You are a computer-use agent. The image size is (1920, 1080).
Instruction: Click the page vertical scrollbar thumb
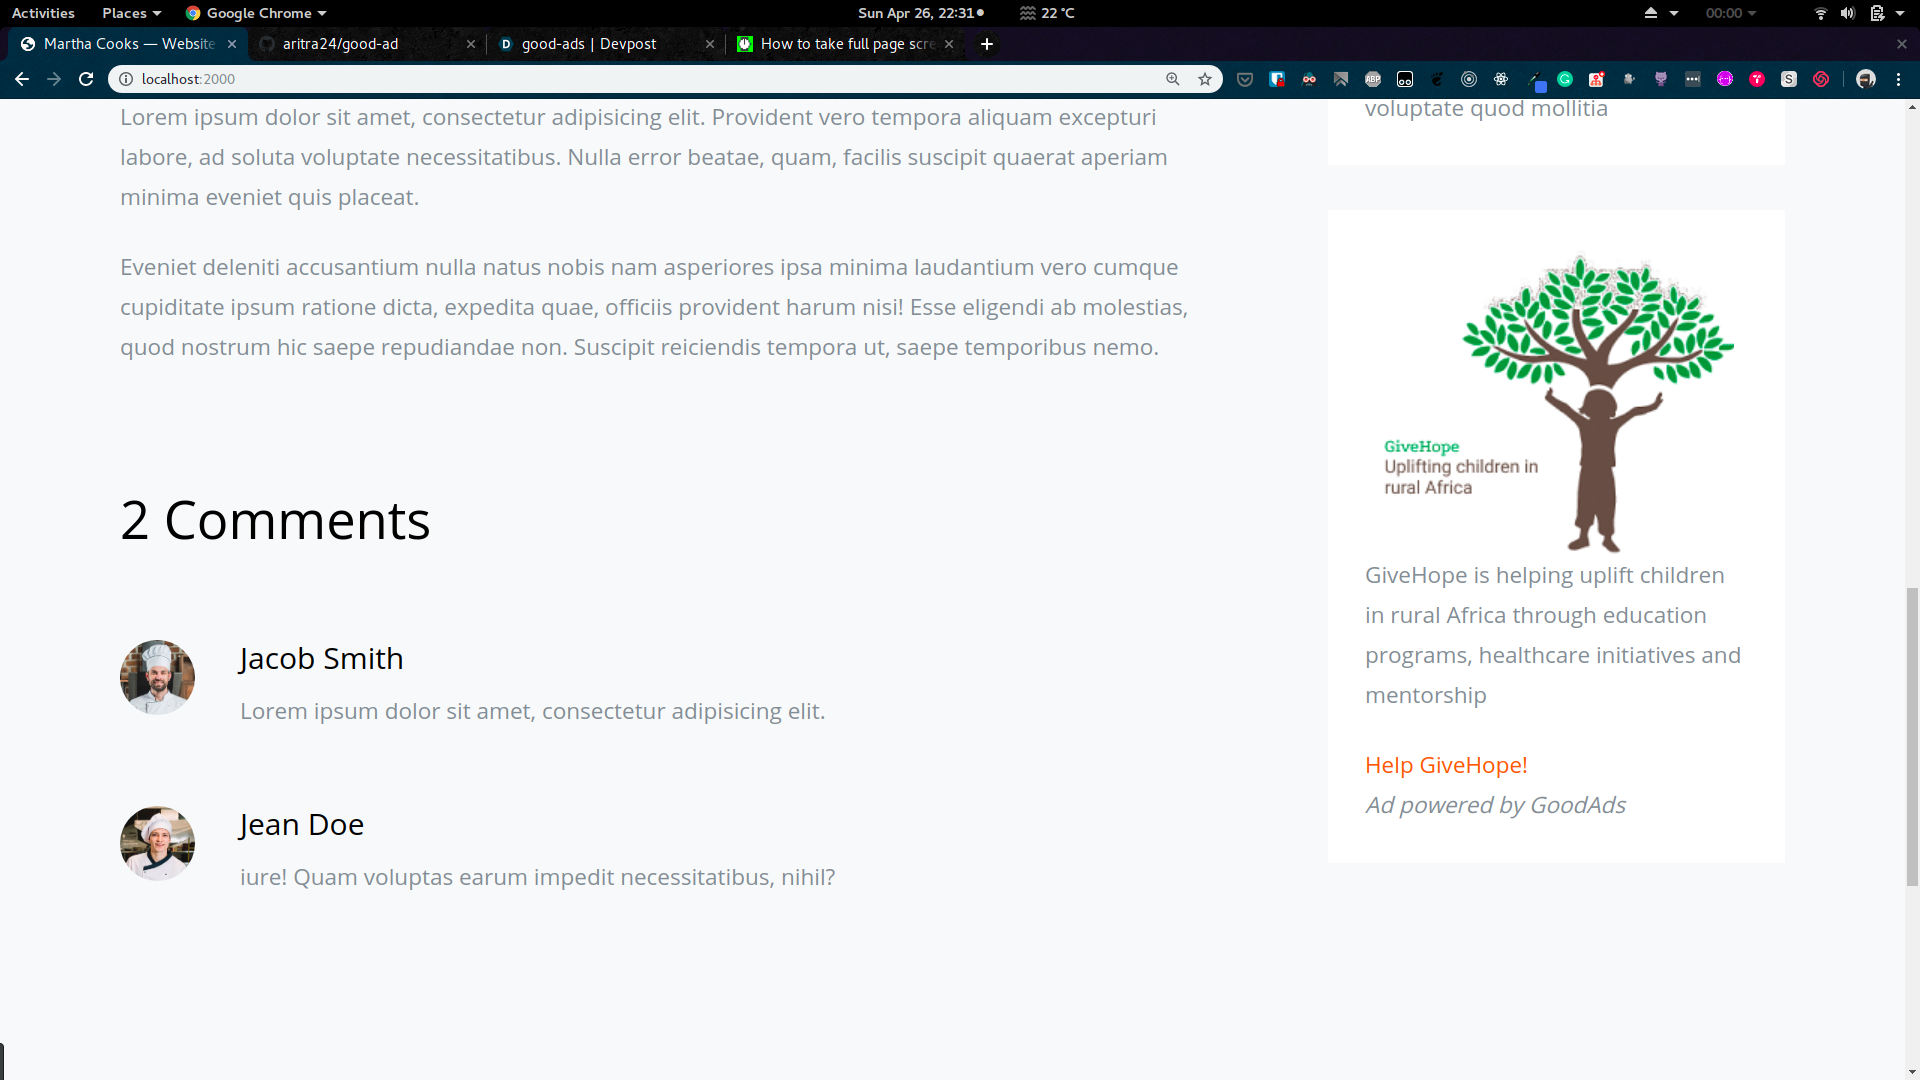(1912, 735)
